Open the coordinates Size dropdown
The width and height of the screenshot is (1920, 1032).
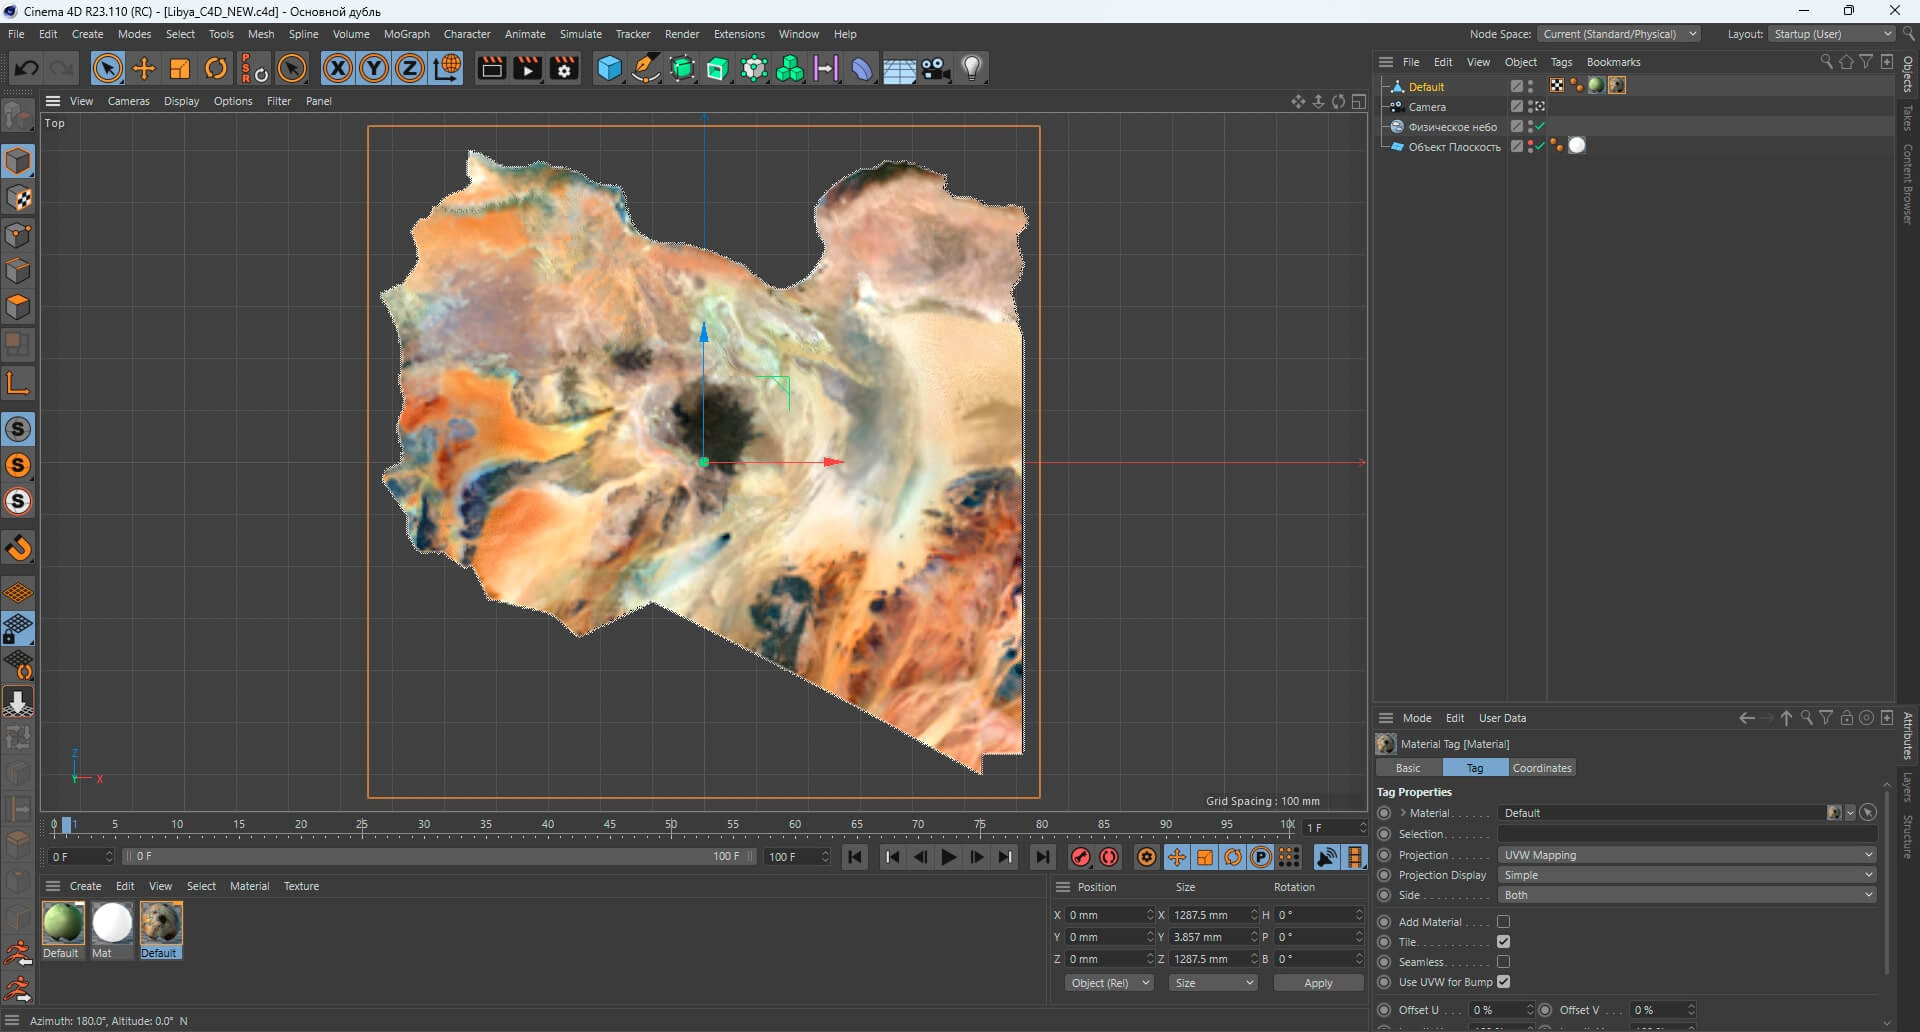pos(1213,983)
